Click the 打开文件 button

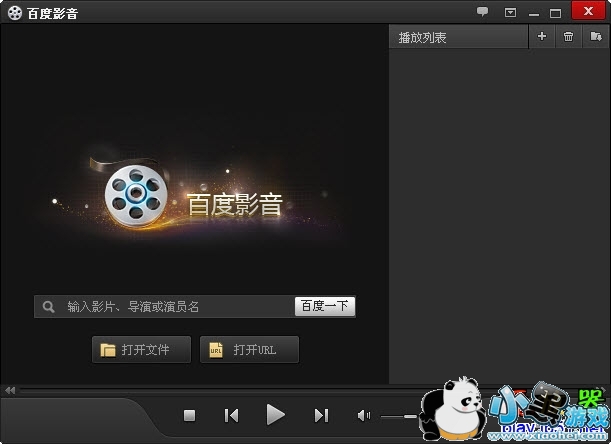141,350
